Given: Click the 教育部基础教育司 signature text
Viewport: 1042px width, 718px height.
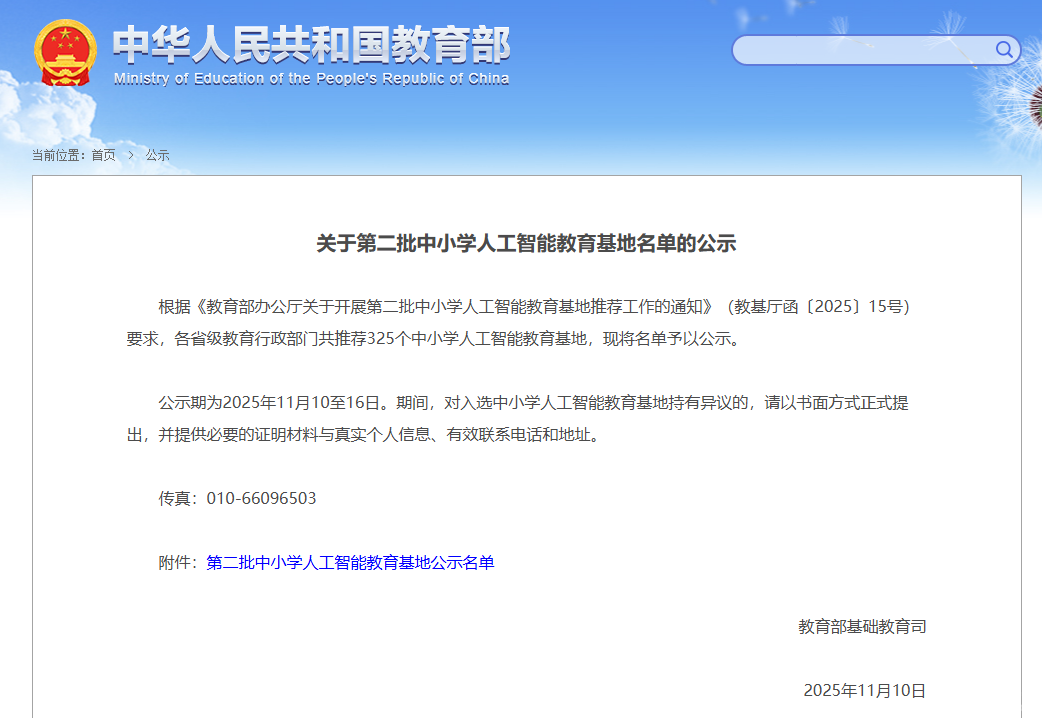Looking at the screenshot, I should (x=861, y=627).
